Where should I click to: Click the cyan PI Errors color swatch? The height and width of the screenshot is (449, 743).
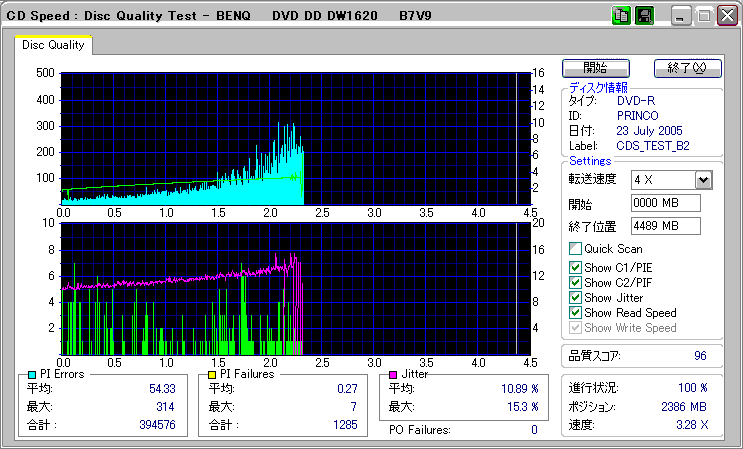pyautogui.click(x=32, y=375)
